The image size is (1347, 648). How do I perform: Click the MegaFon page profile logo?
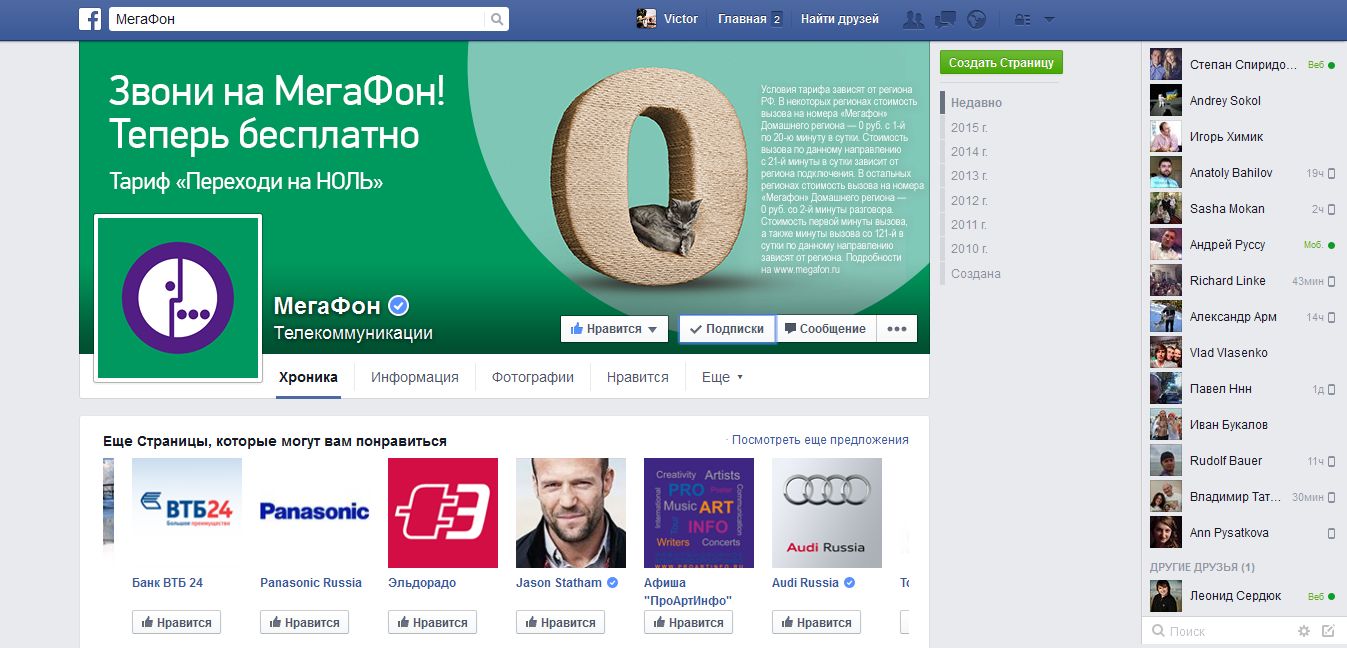178,298
